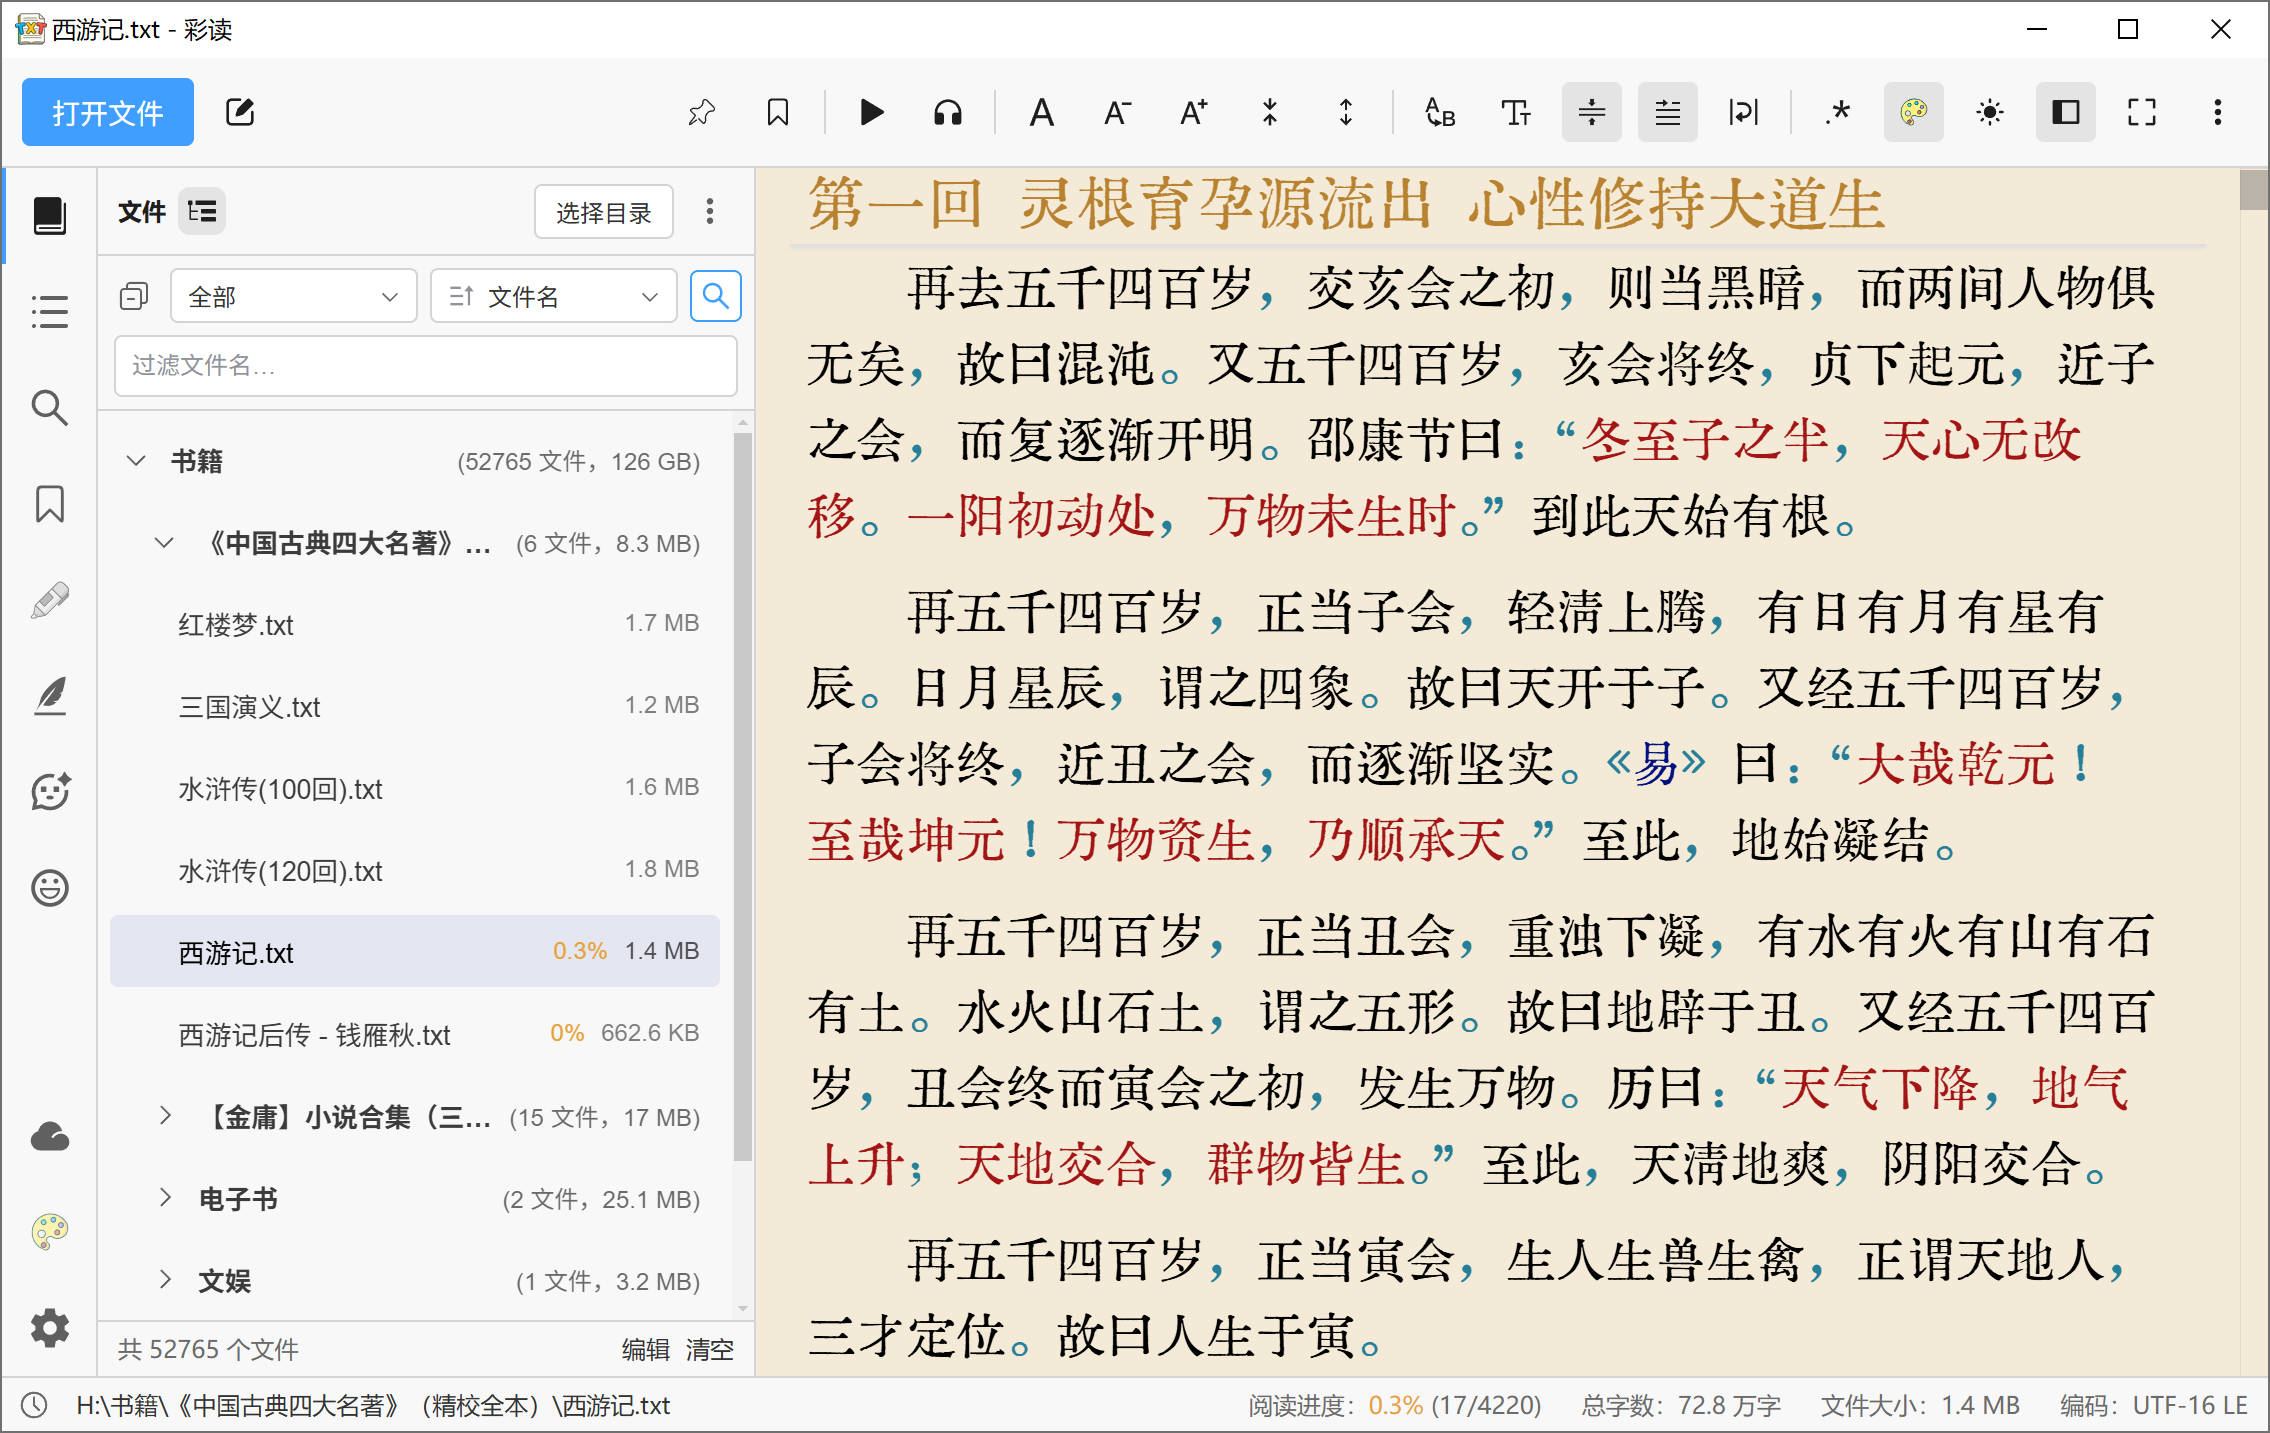
Task: Click the 选择目录 button
Action: coord(604,212)
